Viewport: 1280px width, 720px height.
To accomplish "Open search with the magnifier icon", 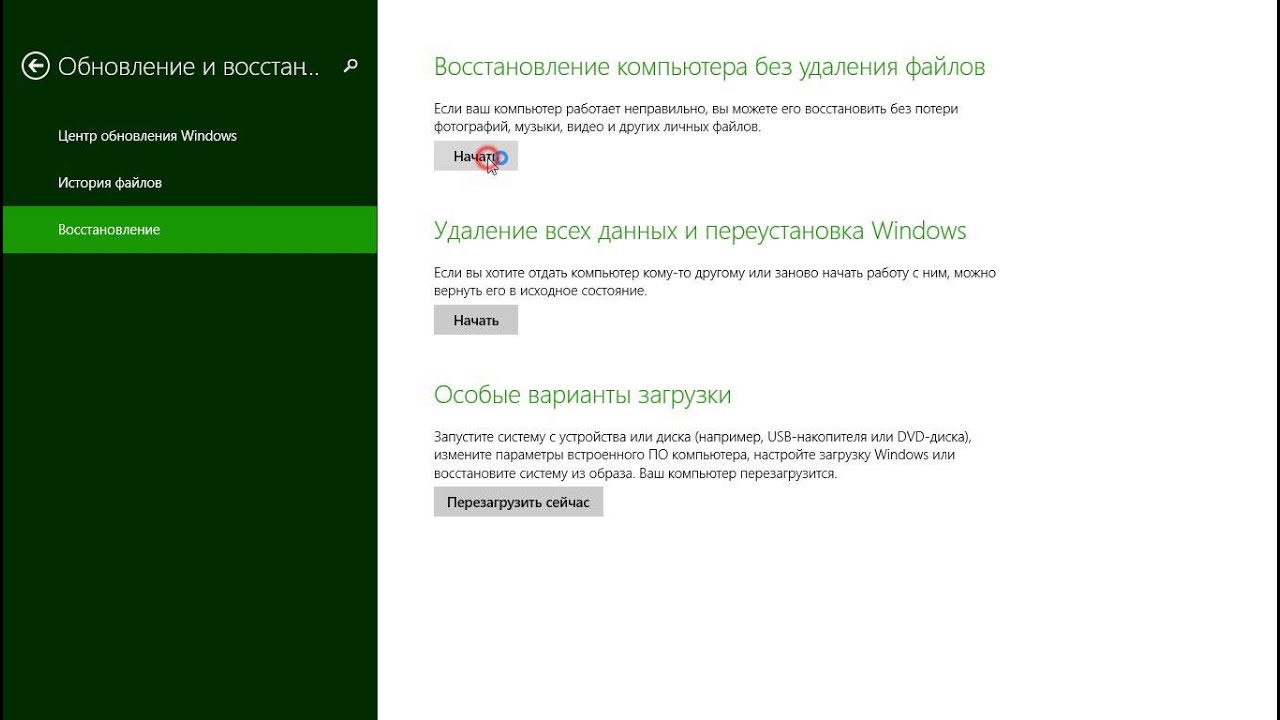I will click(350, 66).
